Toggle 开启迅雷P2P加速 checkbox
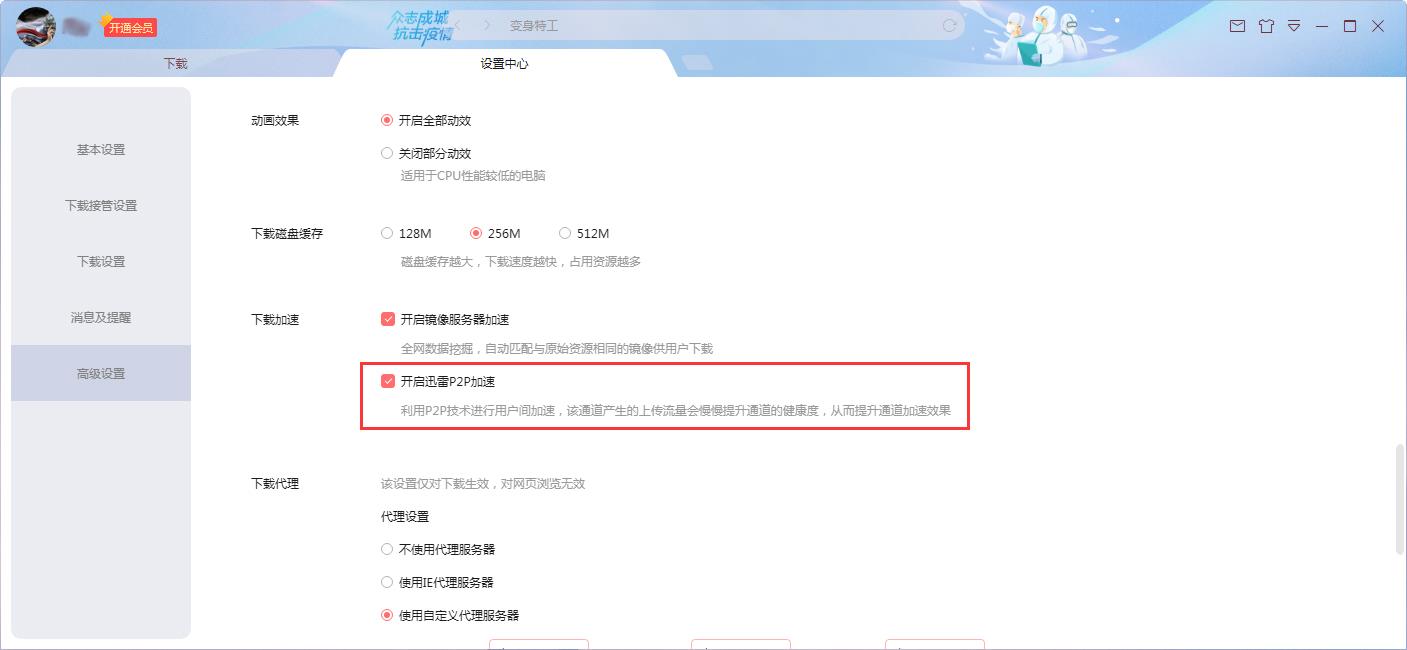 coord(388,382)
